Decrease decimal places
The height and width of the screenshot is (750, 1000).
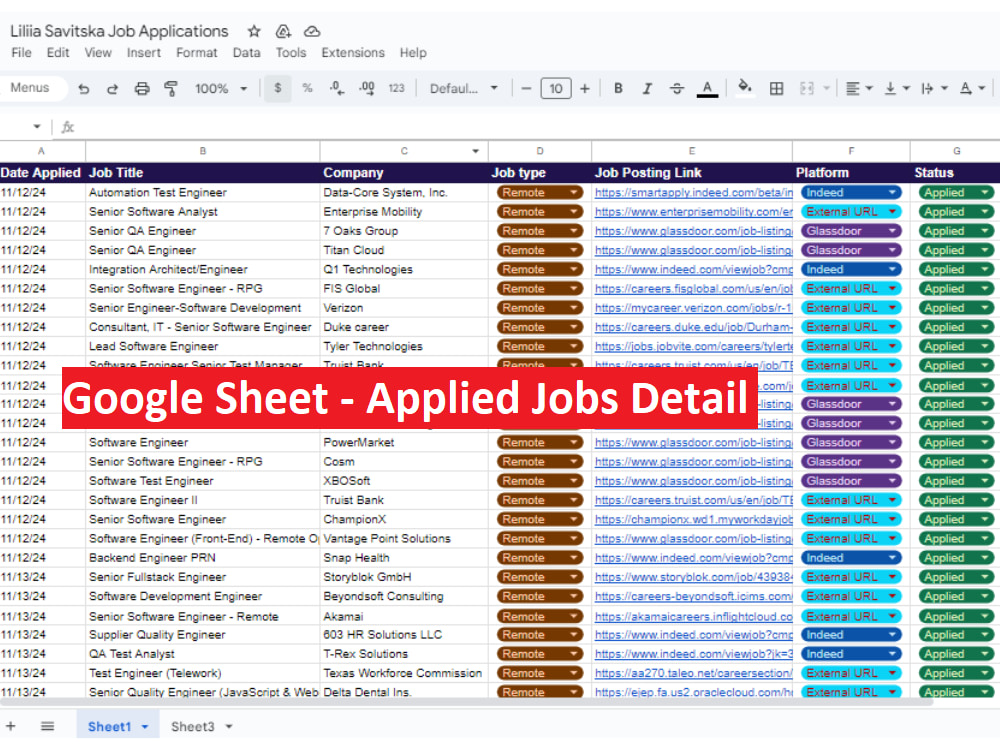(x=337, y=88)
